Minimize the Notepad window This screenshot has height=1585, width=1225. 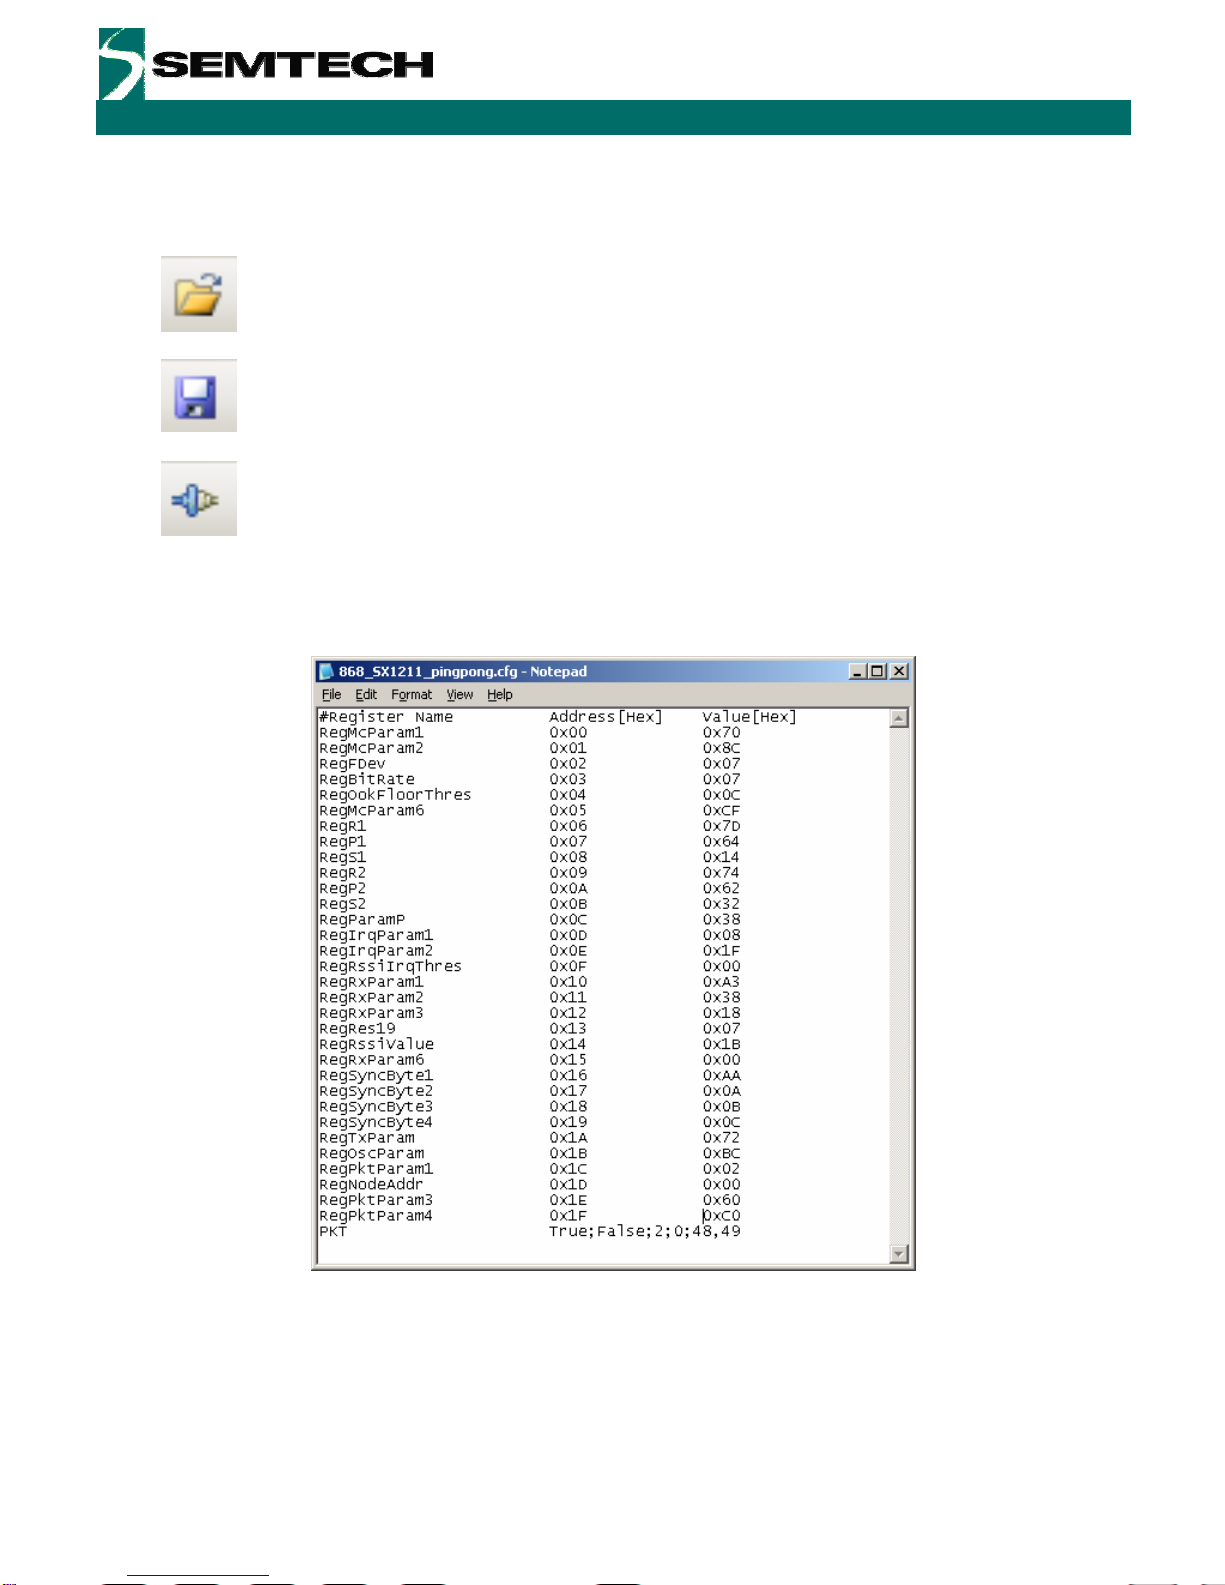(x=857, y=671)
